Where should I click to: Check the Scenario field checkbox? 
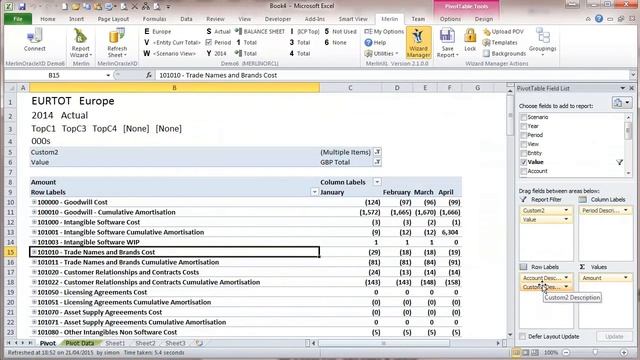coord(524,117)
